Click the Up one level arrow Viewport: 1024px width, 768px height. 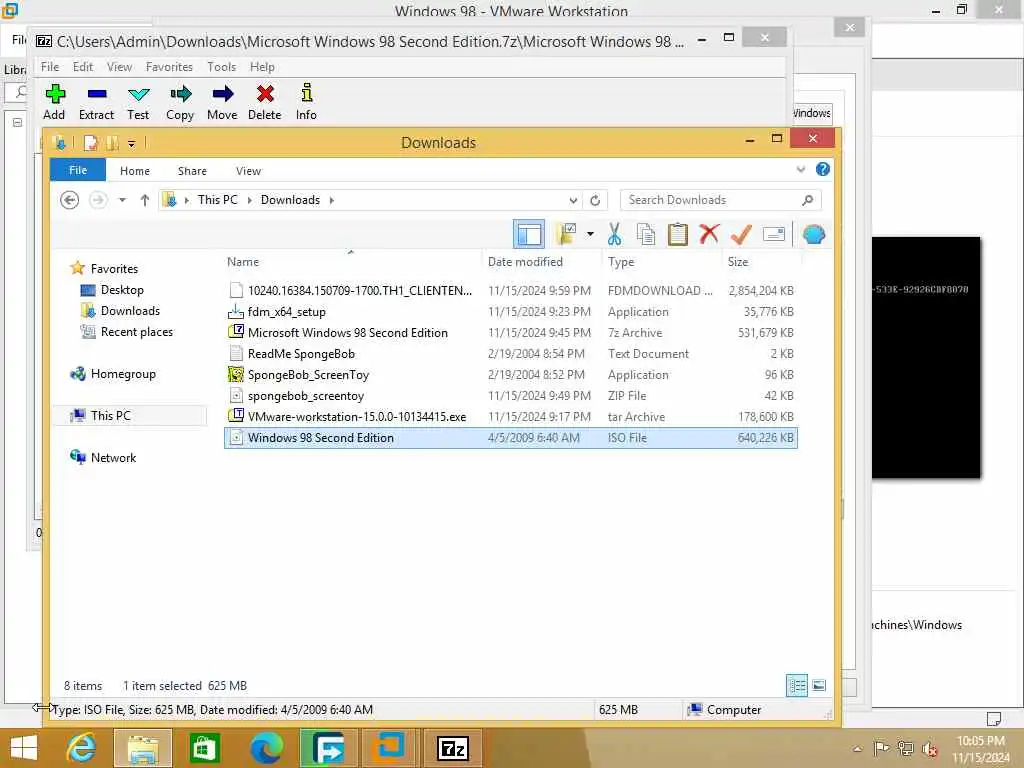click(145, 200)
